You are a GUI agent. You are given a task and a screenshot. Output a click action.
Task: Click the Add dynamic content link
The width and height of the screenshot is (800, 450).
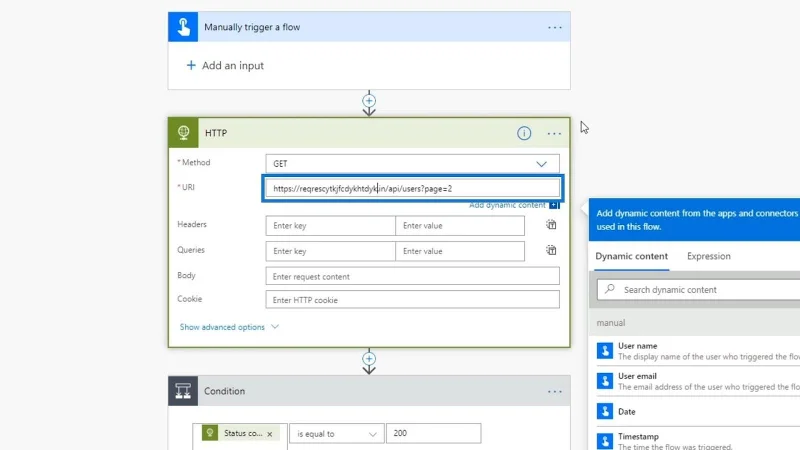click(x=507, y=205)
